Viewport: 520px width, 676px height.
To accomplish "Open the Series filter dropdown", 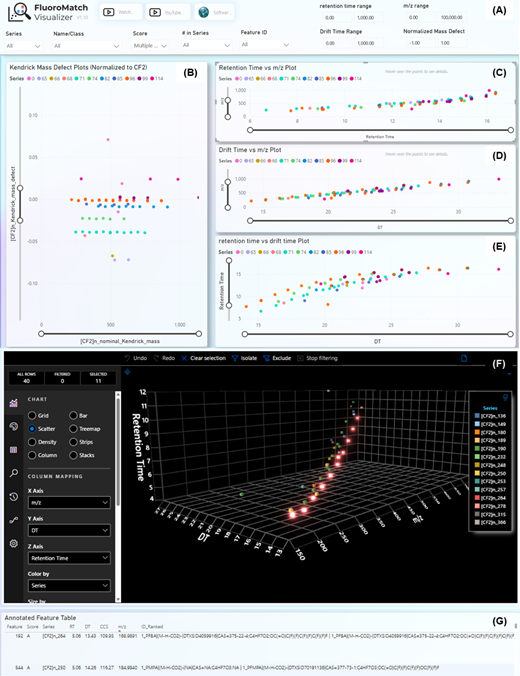I will [x=24, y=45].
